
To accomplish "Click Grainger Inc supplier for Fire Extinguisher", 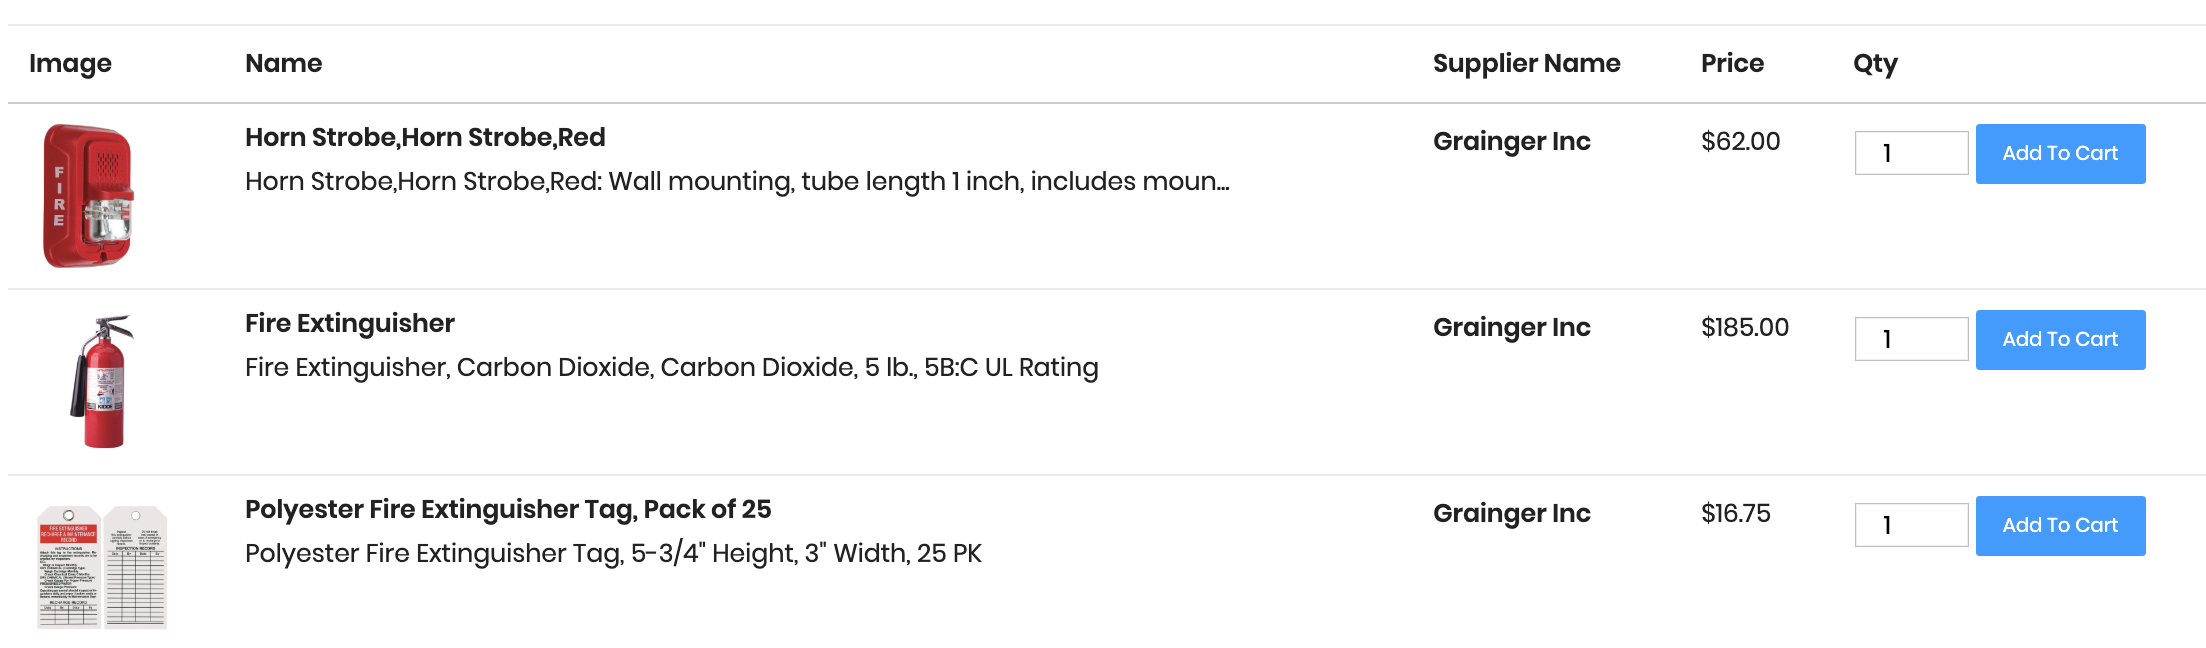I will [x=1511, y=328].
